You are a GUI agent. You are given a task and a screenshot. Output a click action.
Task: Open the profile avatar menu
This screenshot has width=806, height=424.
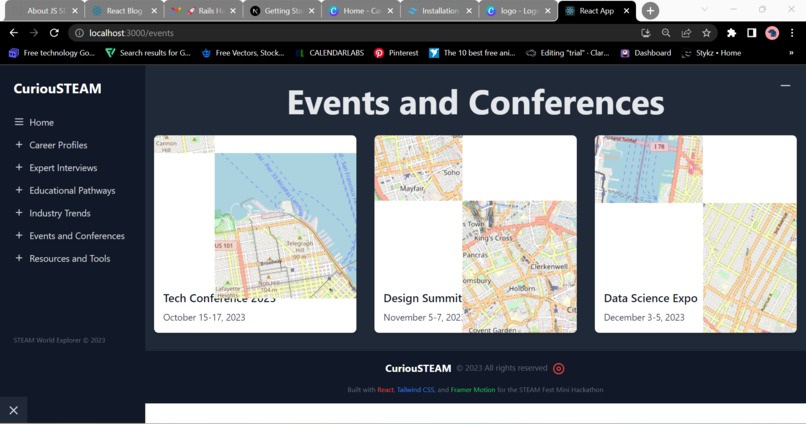click(772, 33)
